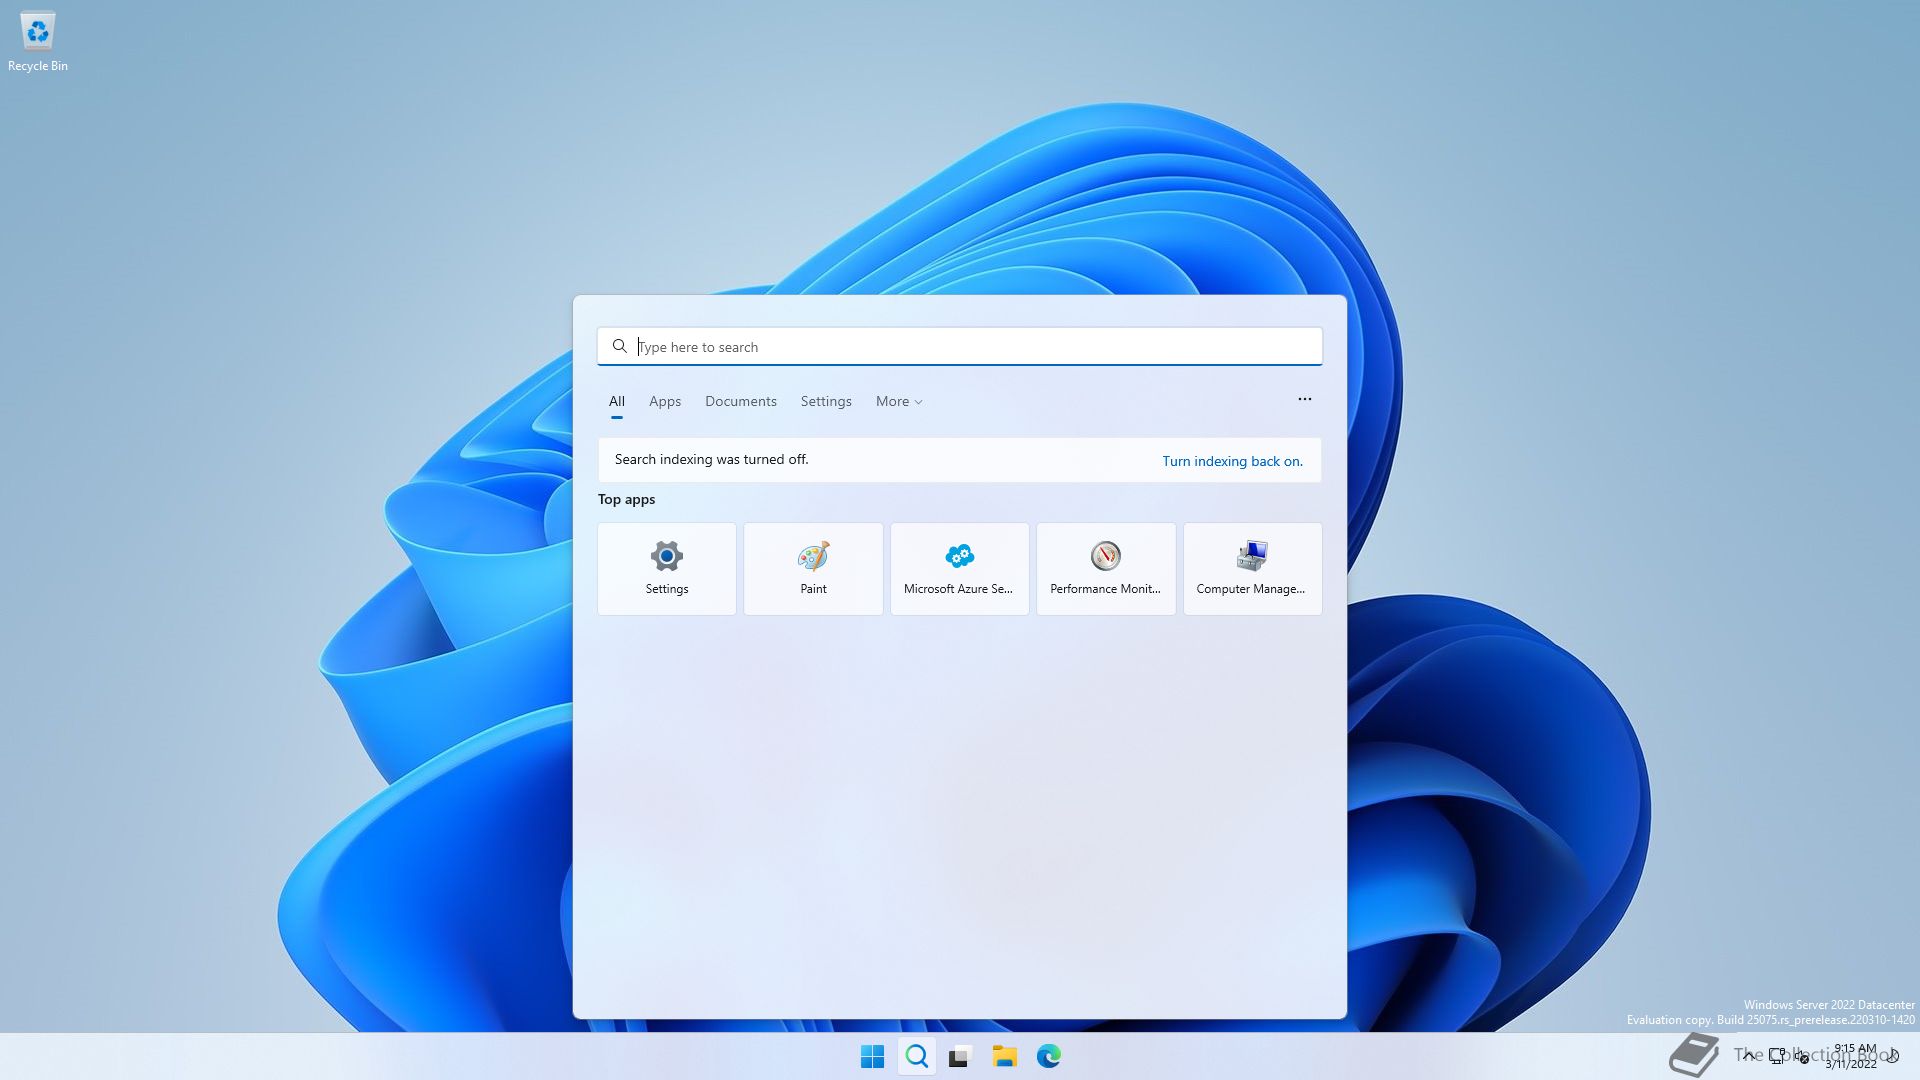Click the Windows Start button
This screenshot has height=1080, width=1920.
pos(872,1056)
